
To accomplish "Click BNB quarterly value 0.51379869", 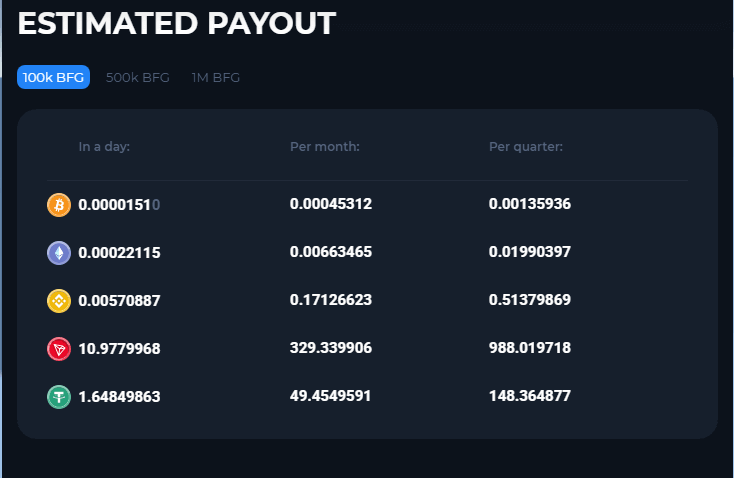I will [530, 300].
